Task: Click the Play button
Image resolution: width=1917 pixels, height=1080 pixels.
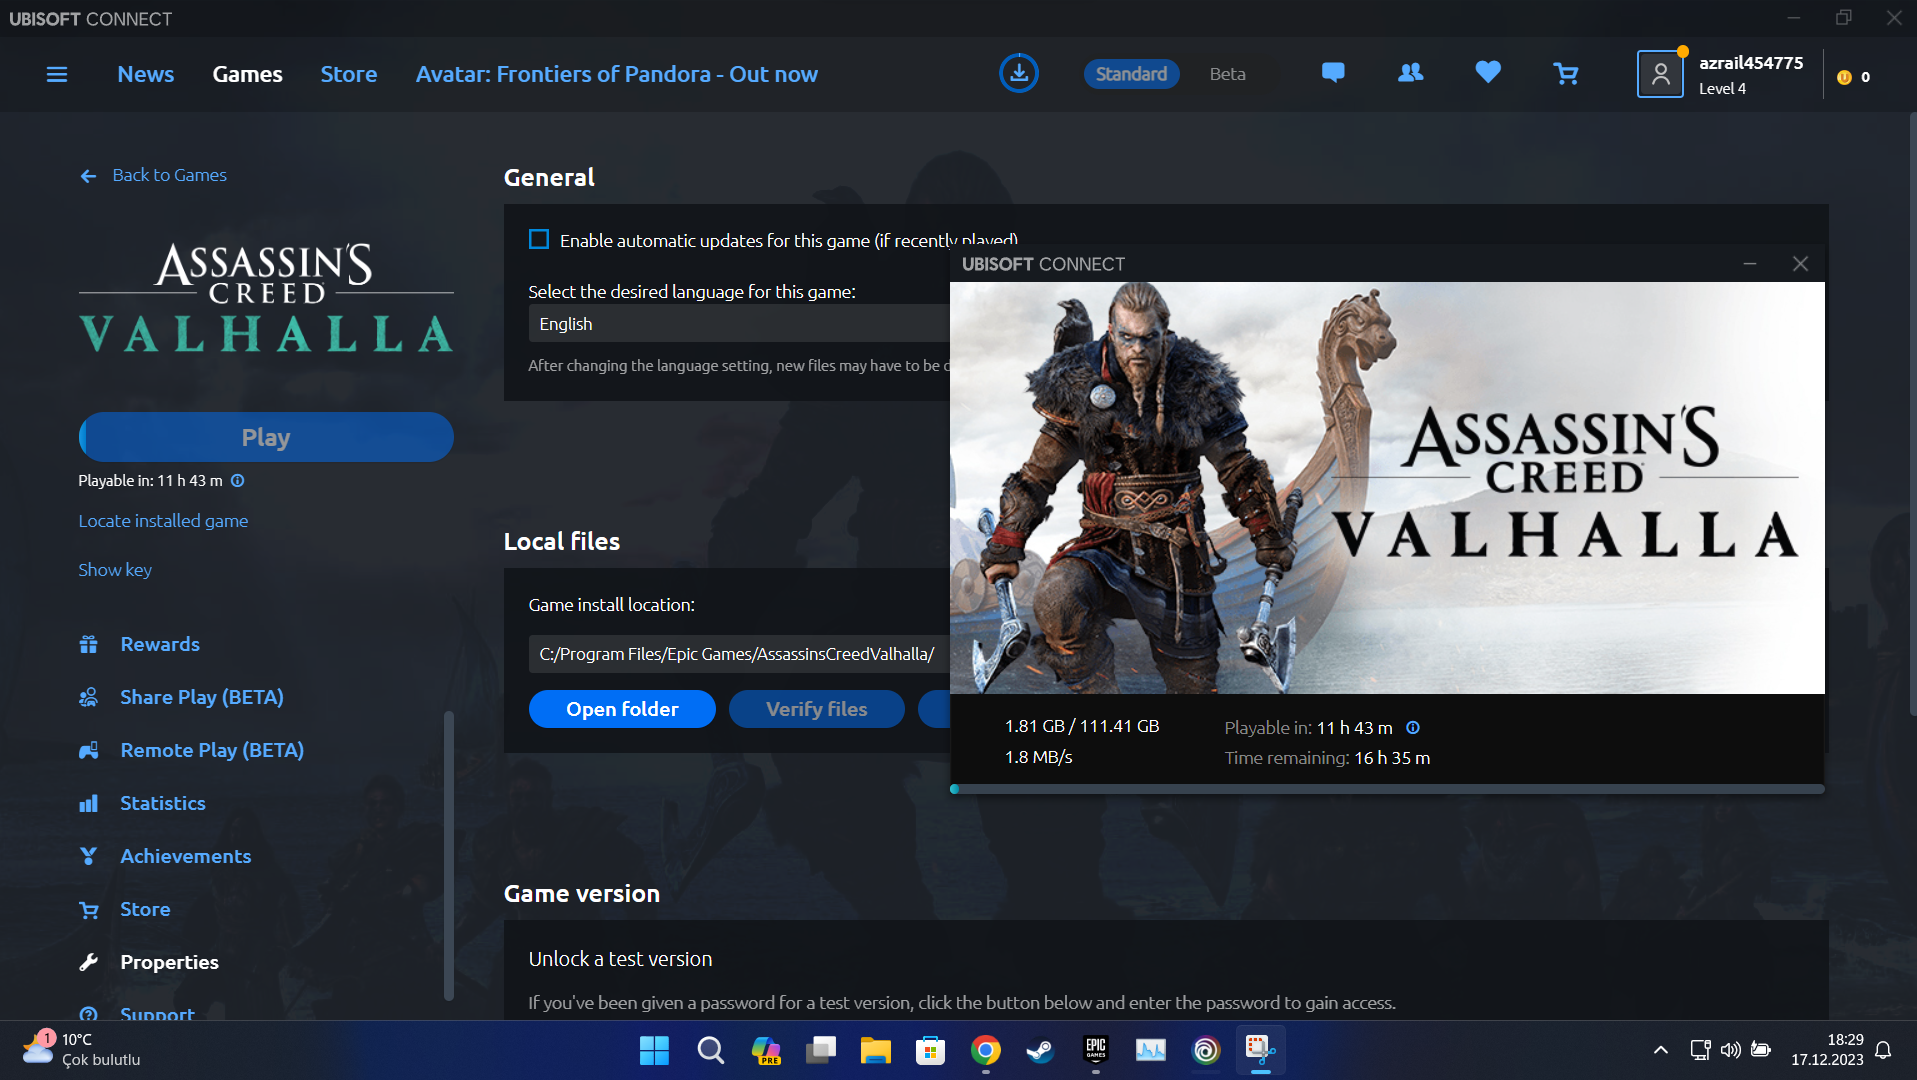Action: tap(266, 437)
